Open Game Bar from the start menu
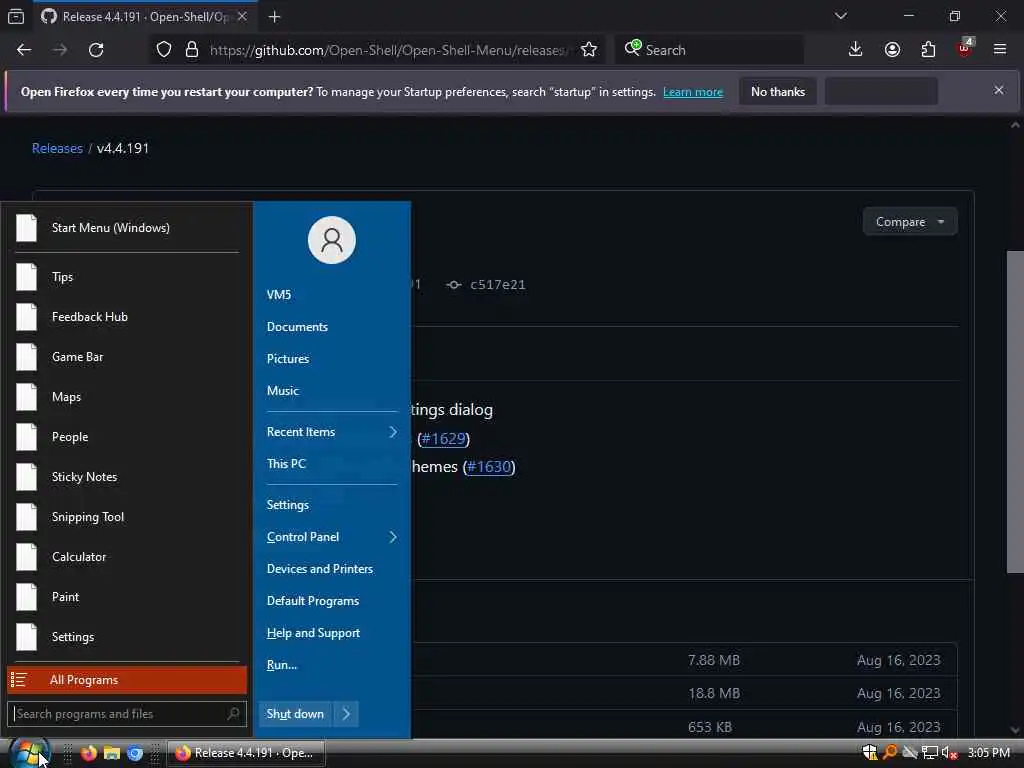Screen dimensions: 1024x768 127,357
